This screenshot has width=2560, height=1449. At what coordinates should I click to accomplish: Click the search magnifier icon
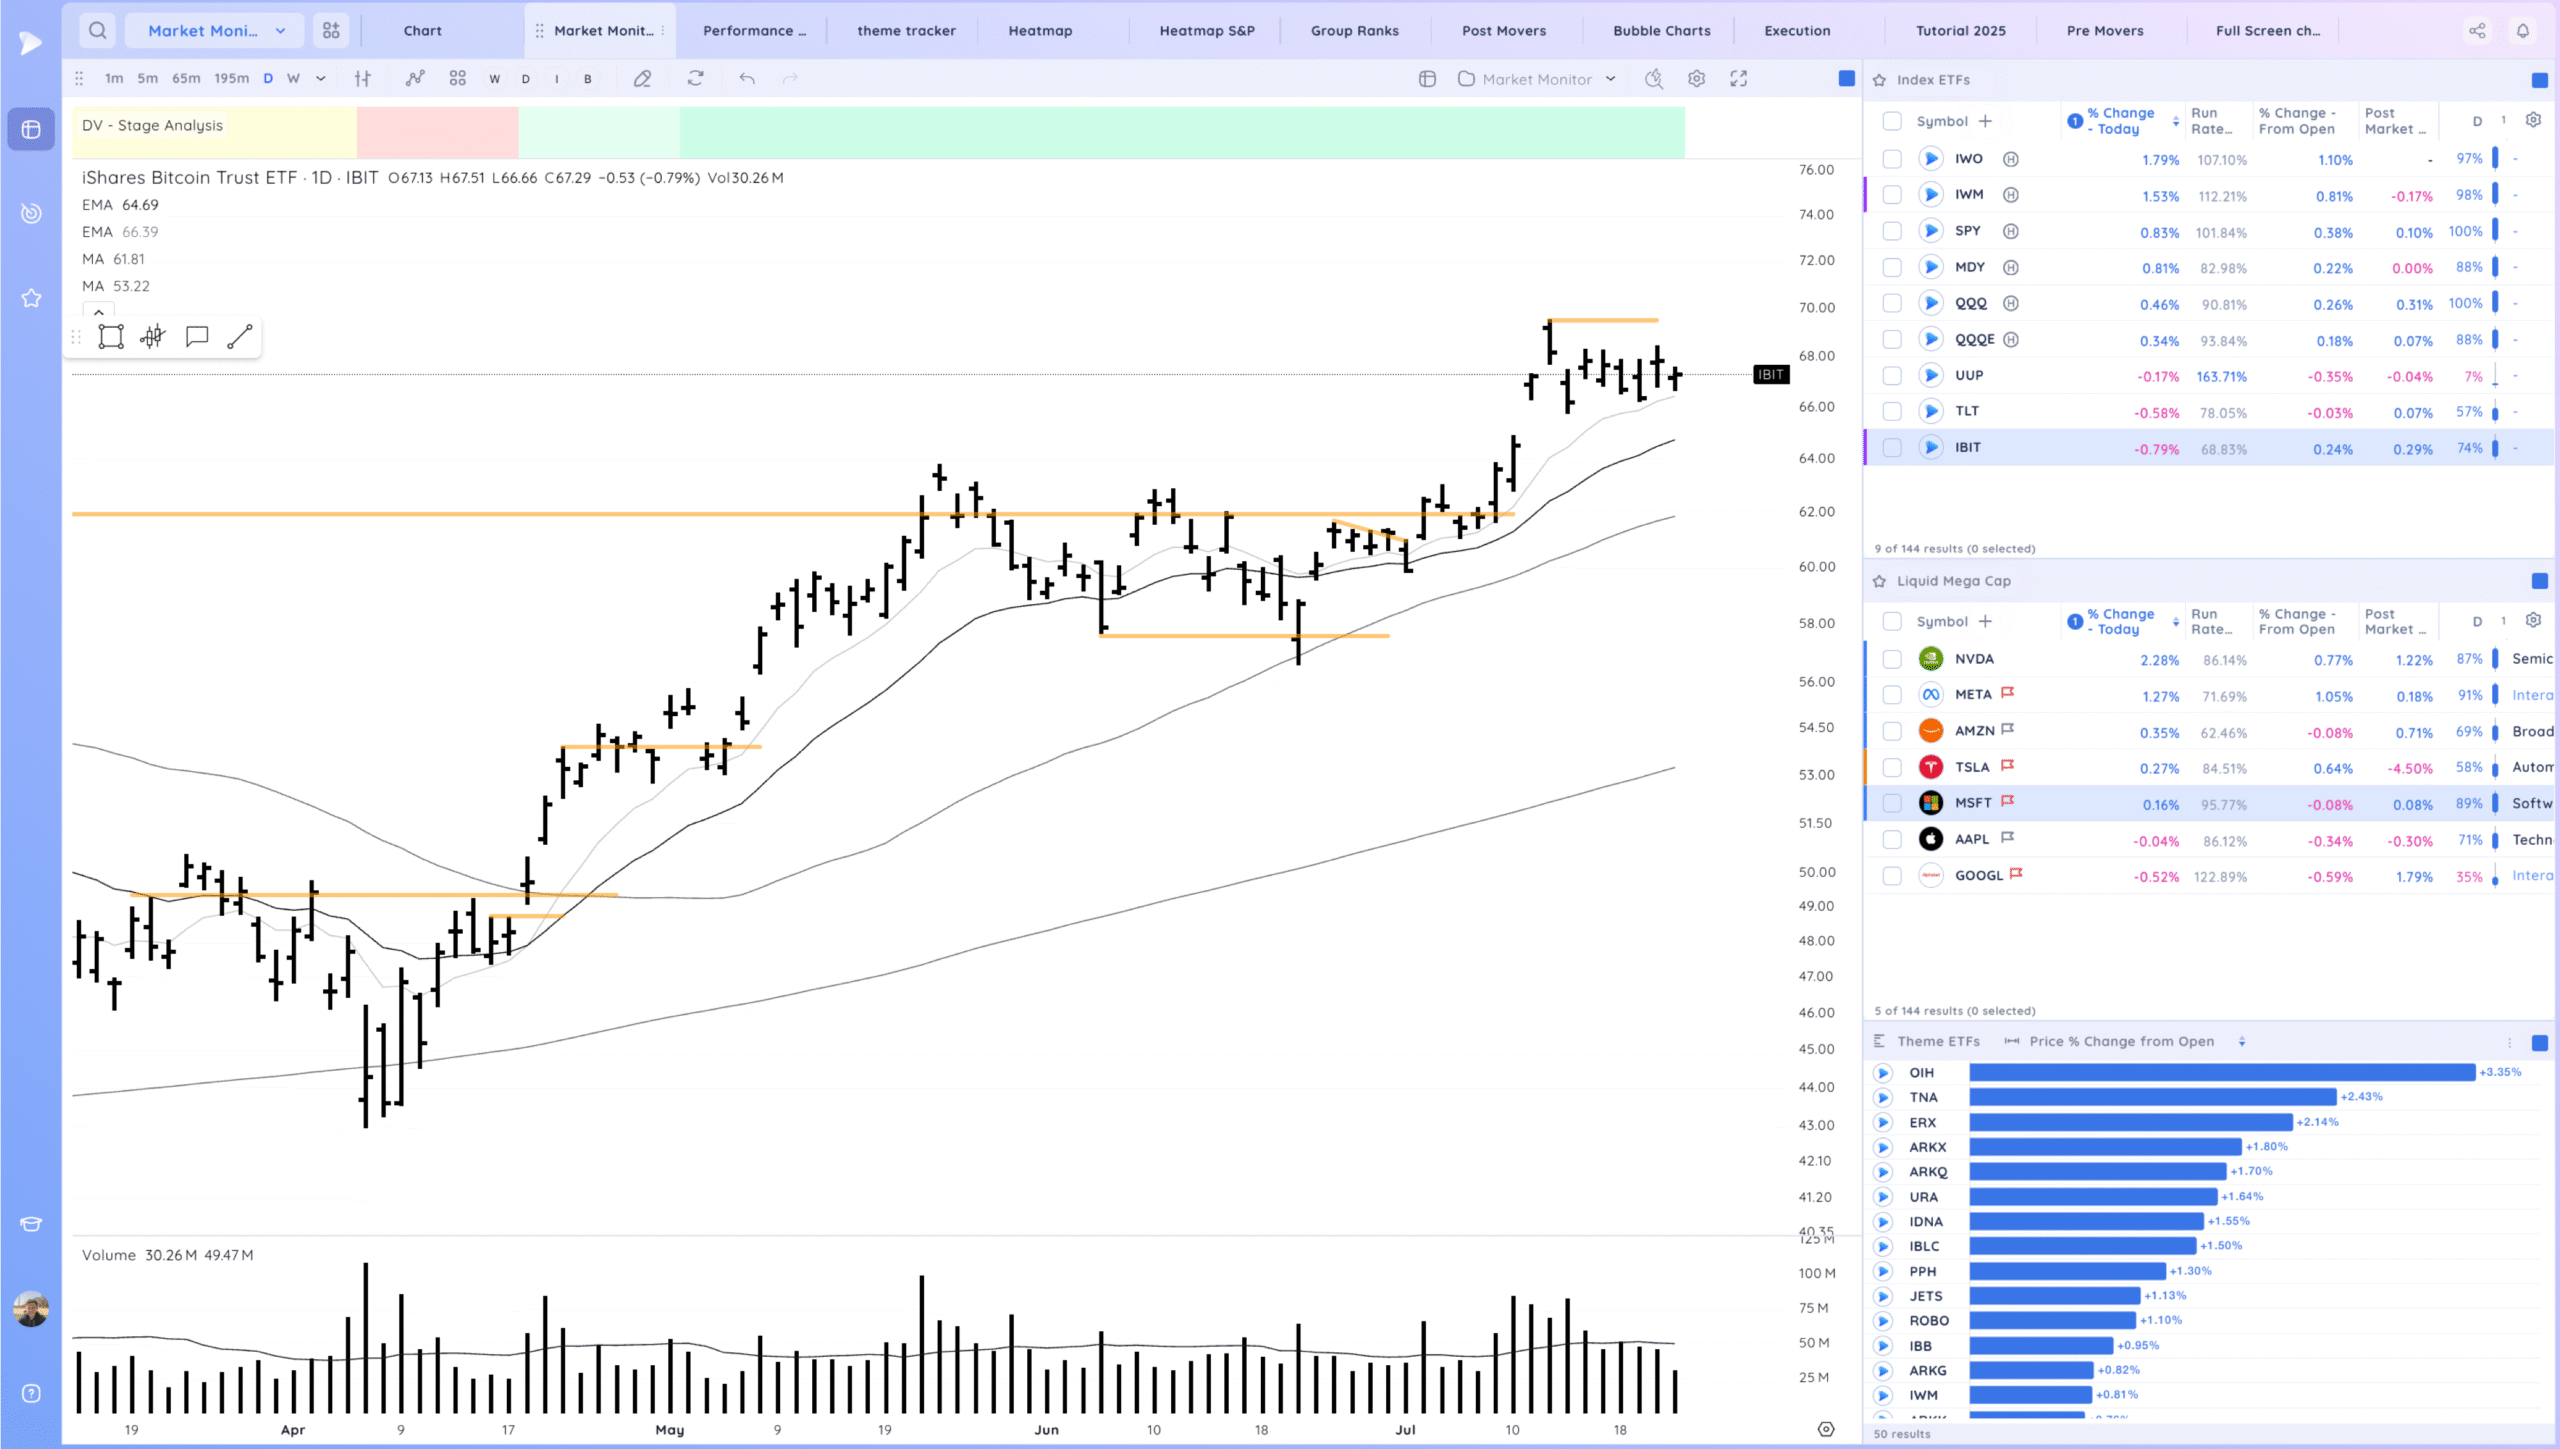[x=97, y=31]
